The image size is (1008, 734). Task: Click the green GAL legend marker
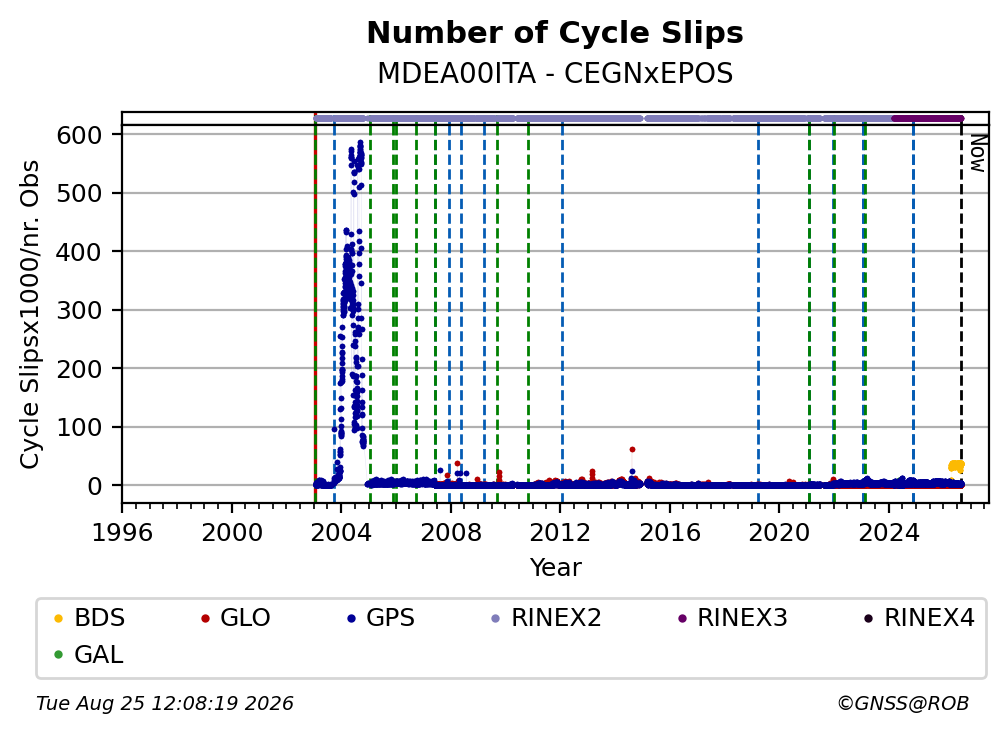pyautogui.click(x=58, y=656)
